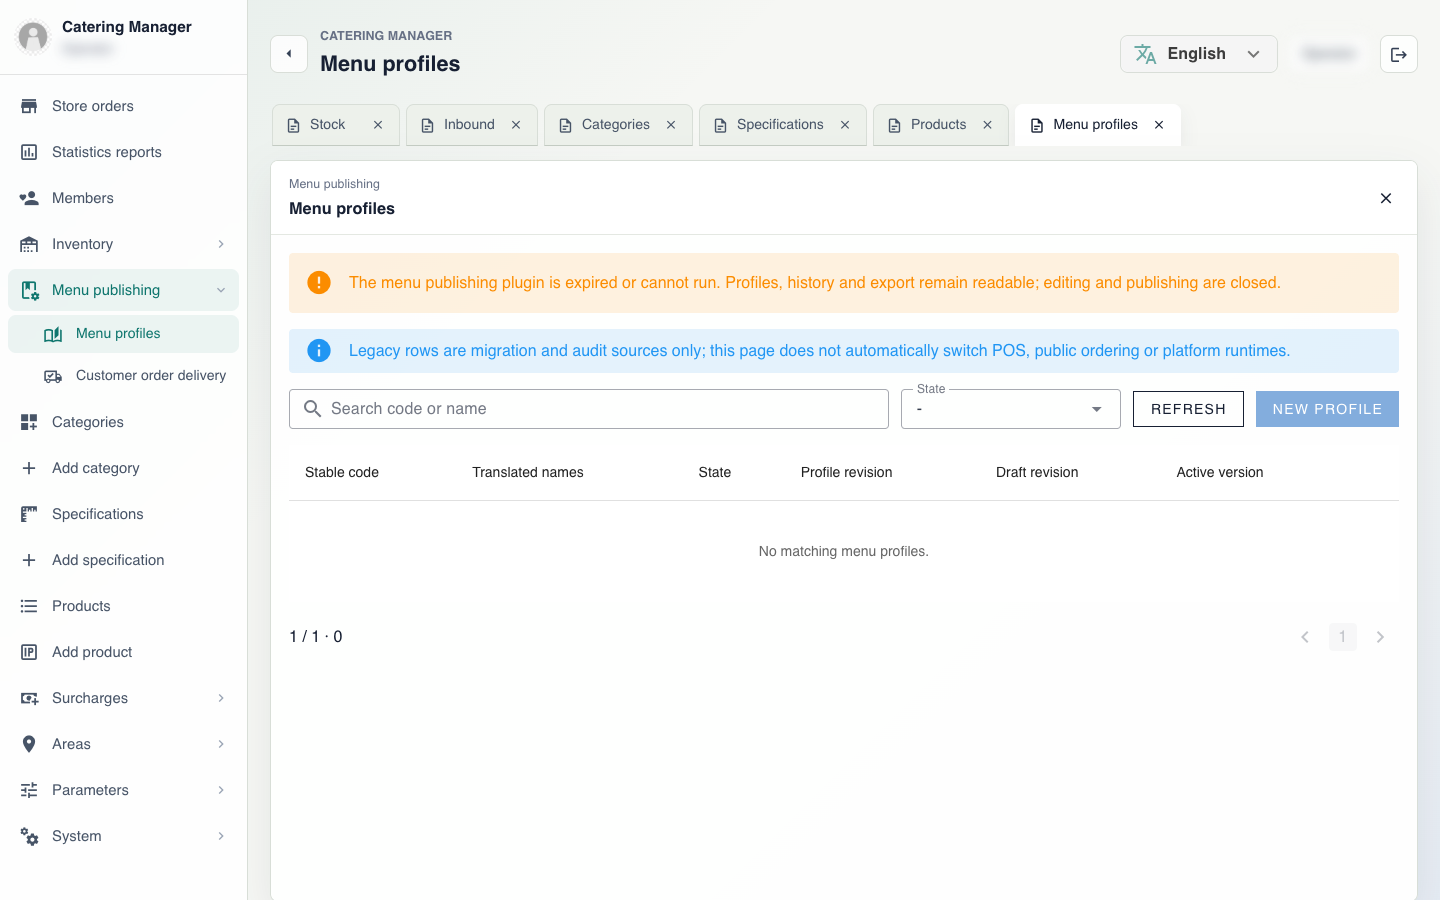Open the State filter dropdown
The height and width of the screenshot is (900, 1440).
pos(1011,409)
